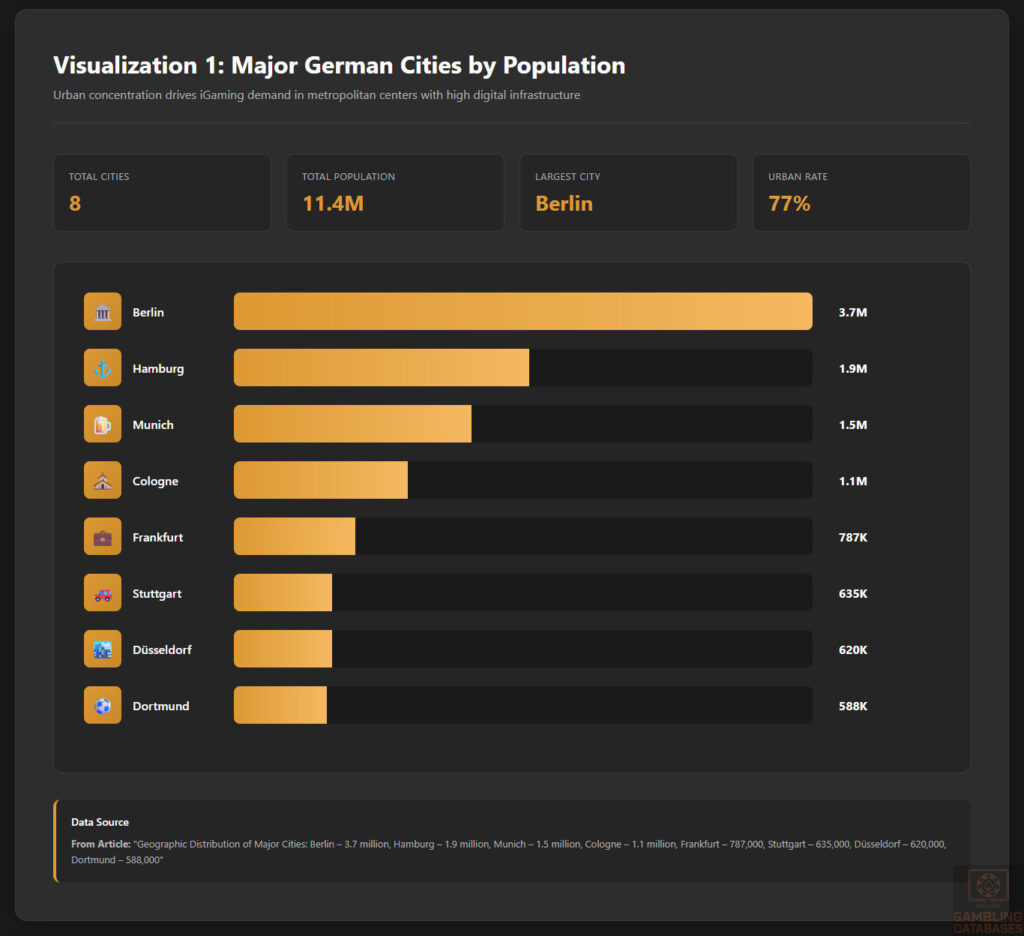The image size is (1024, 936).
Task: Click the Berlin city building icon
Action: click(x=102, y=311)
